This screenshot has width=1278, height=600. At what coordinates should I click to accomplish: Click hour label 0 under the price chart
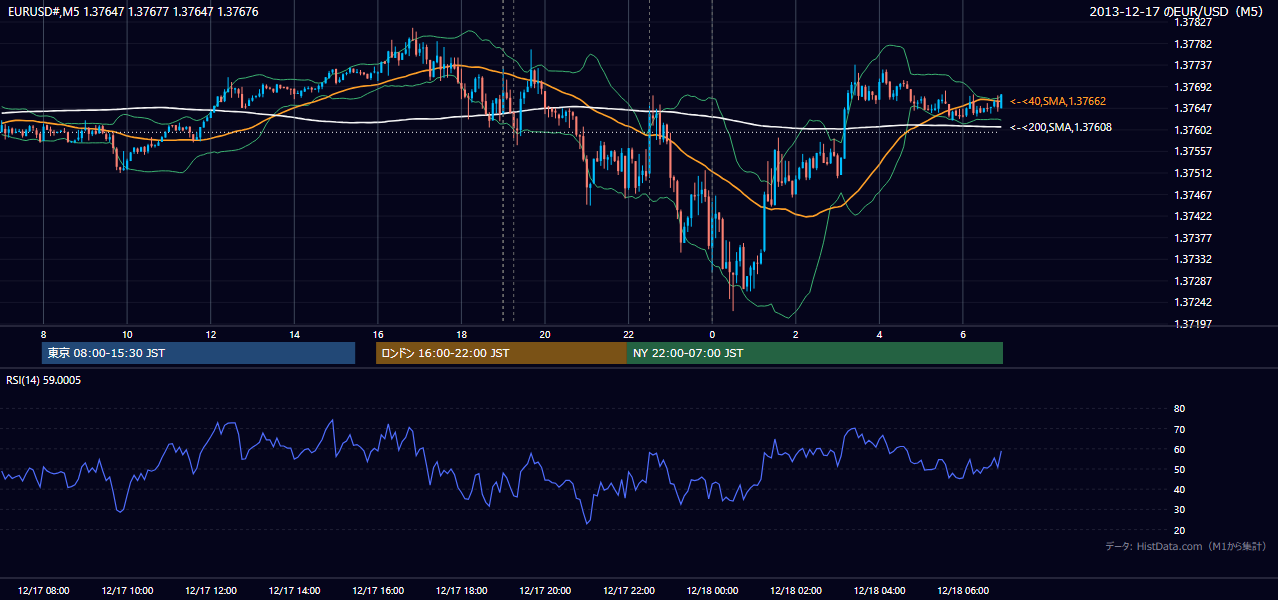(x=712, y=334)
